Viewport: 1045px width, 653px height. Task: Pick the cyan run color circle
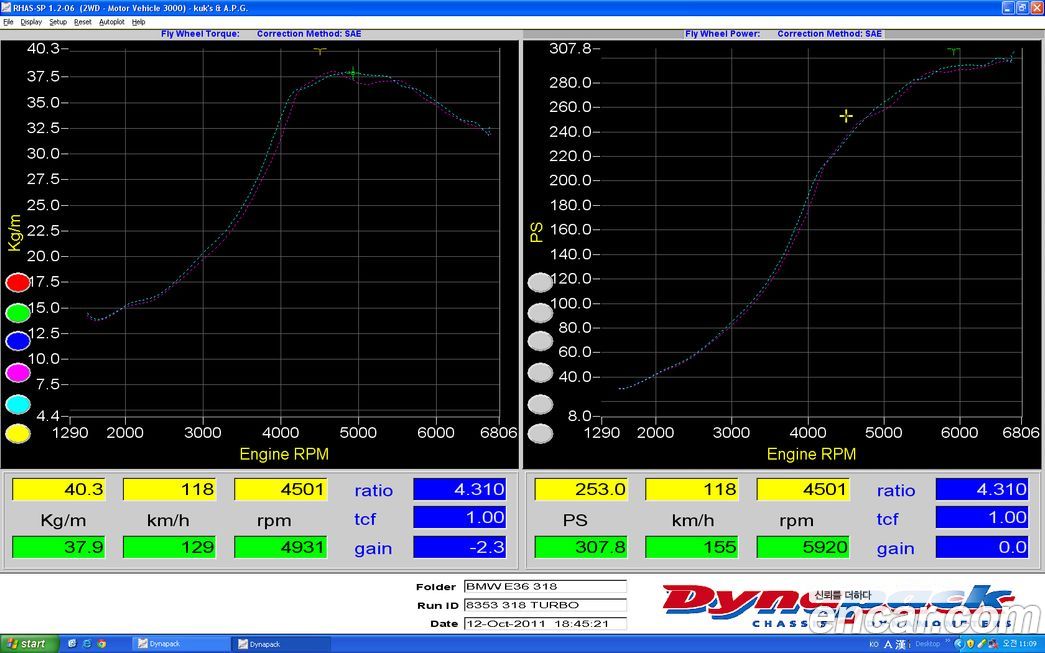click(x=18, y=404)
